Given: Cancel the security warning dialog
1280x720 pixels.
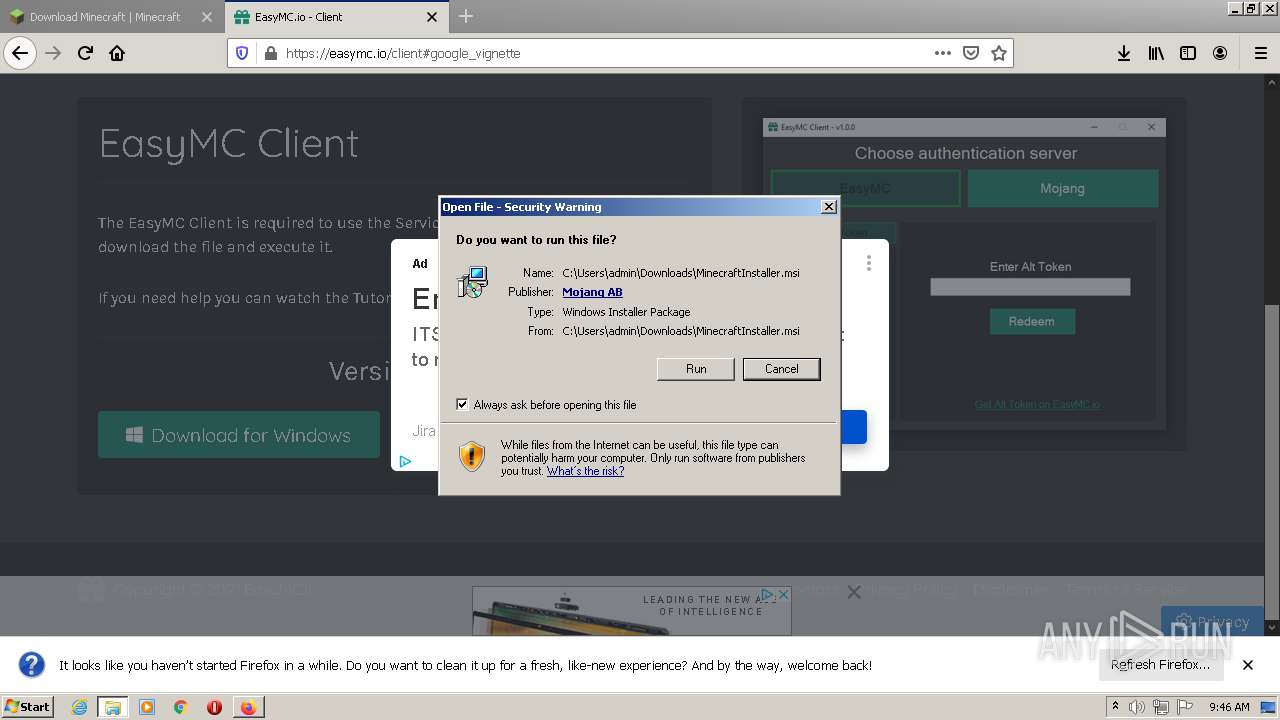Looking at the screenshot, I should (x=782, y=369).
